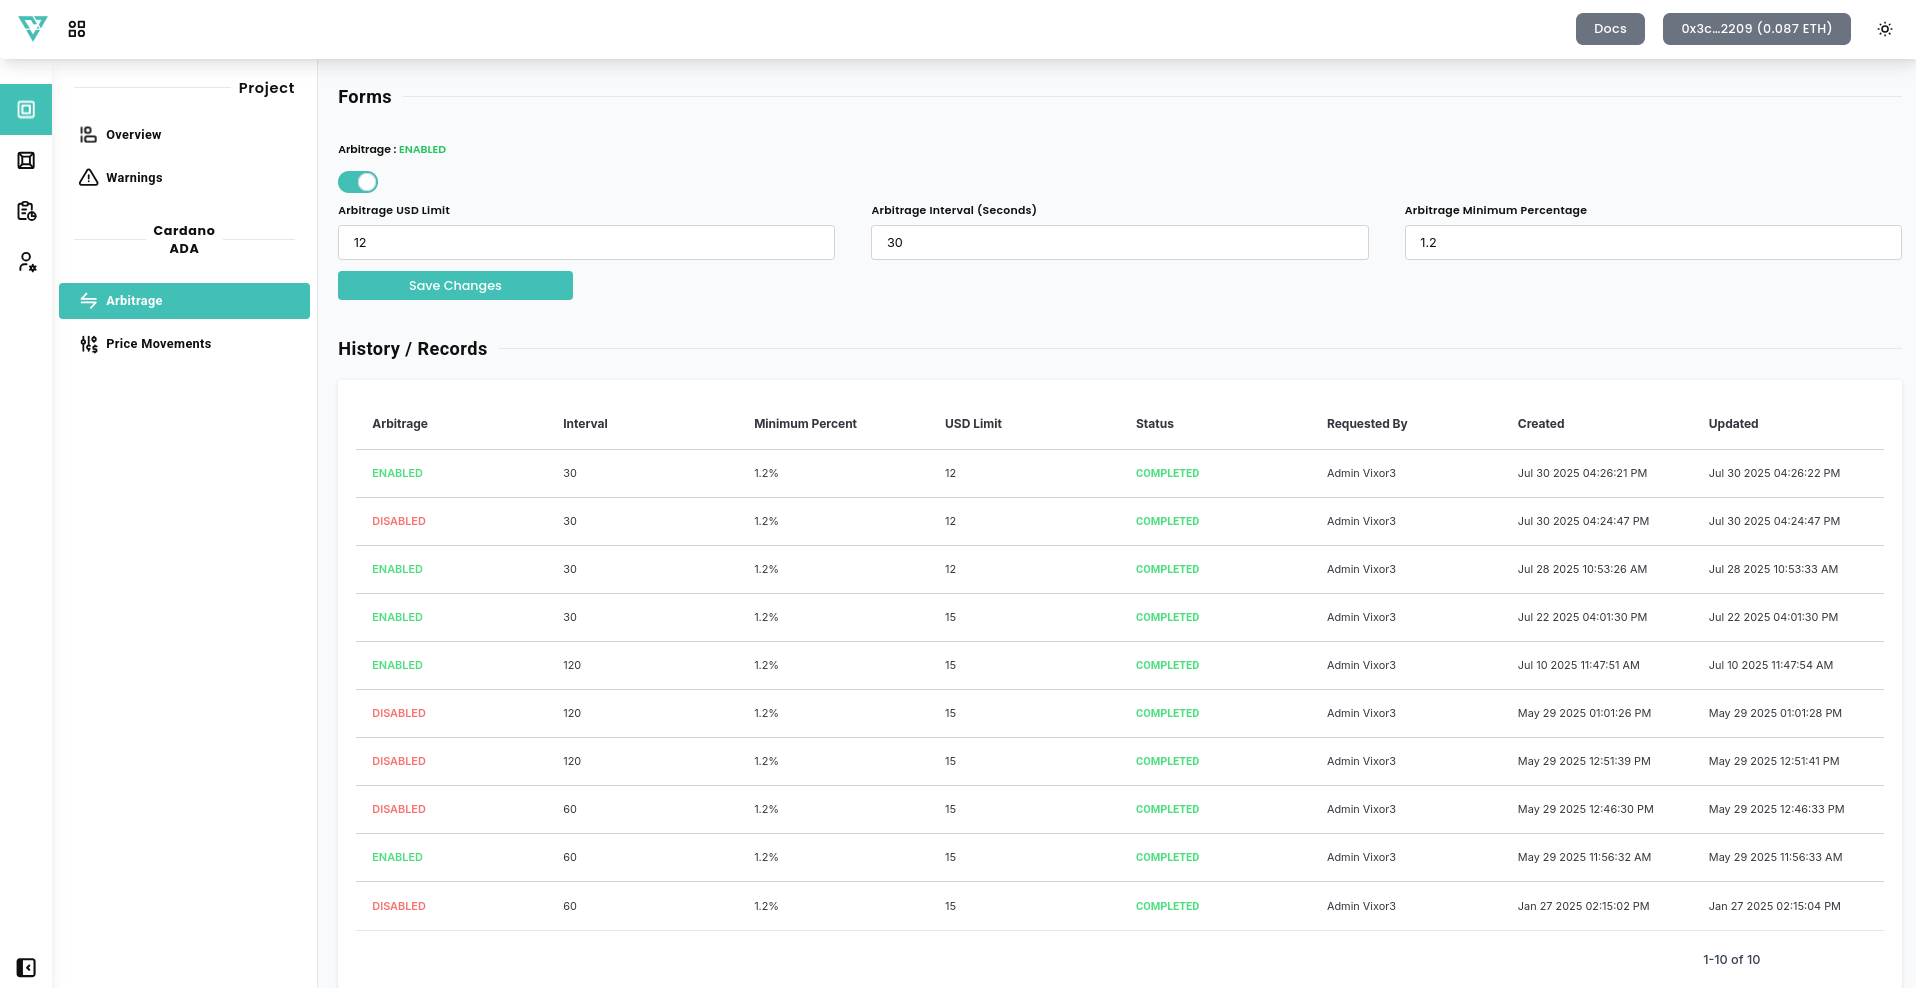The height and width of the screenshot is (988, 1916).
Task: Open the apps grid icon
Action: click(x=77, y=29)
